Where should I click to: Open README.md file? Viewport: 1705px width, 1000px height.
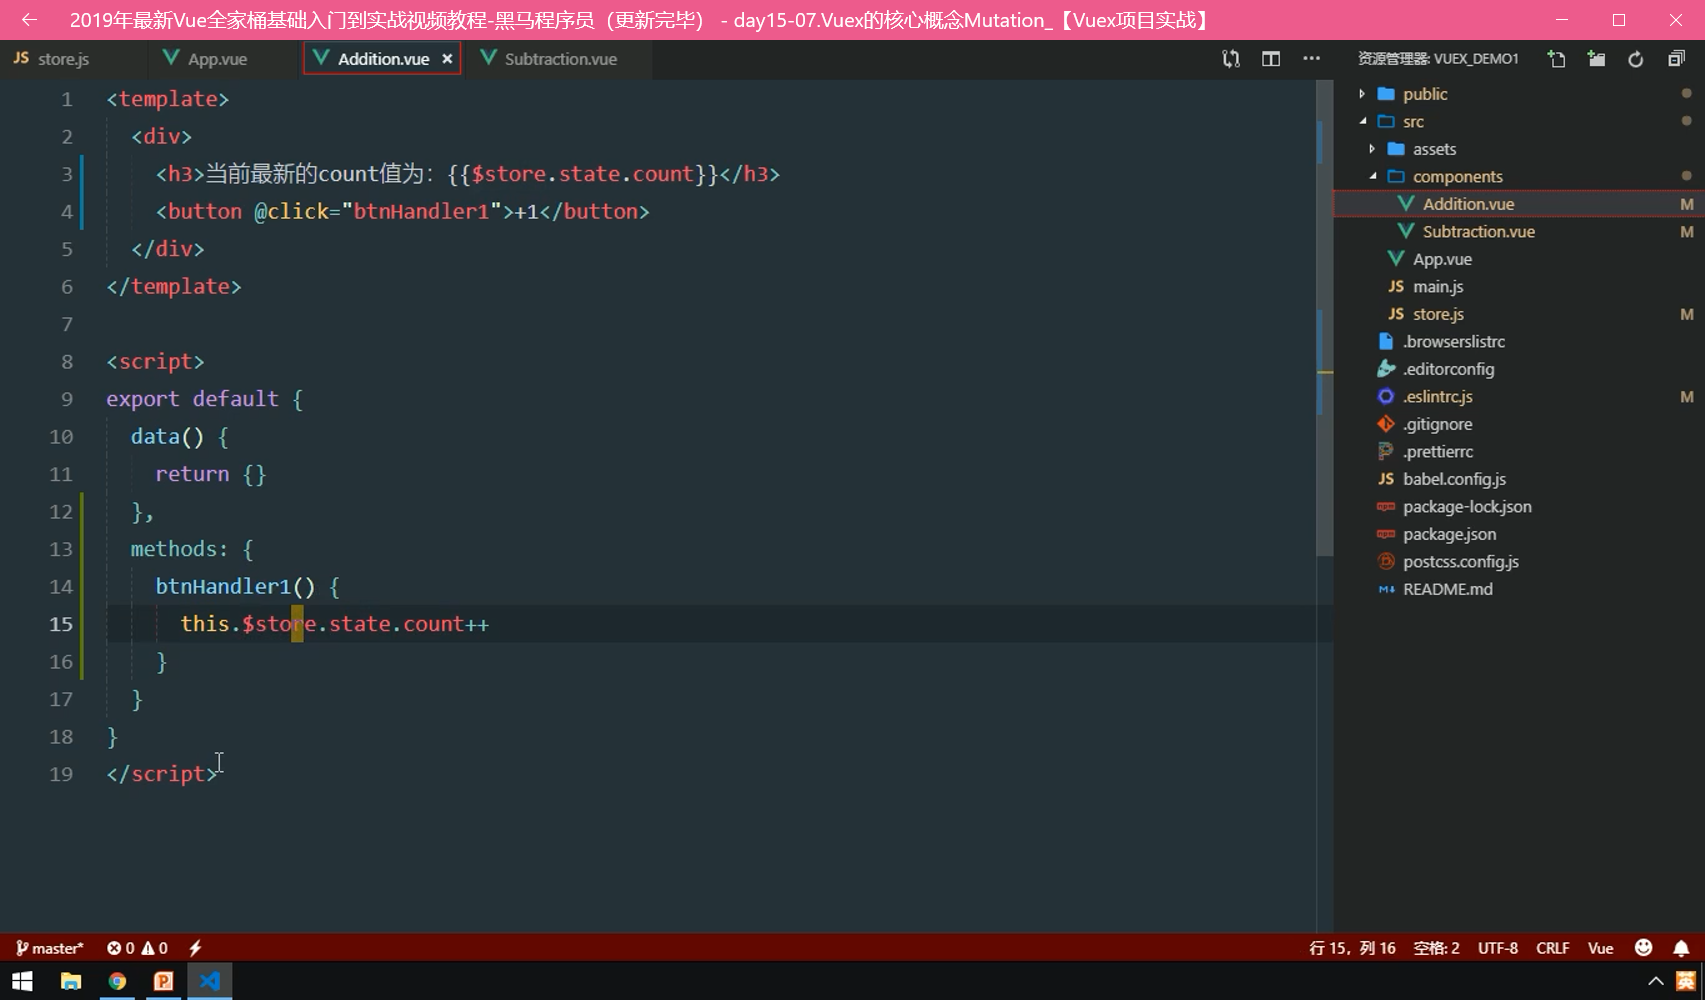(x=1519, y=589)
